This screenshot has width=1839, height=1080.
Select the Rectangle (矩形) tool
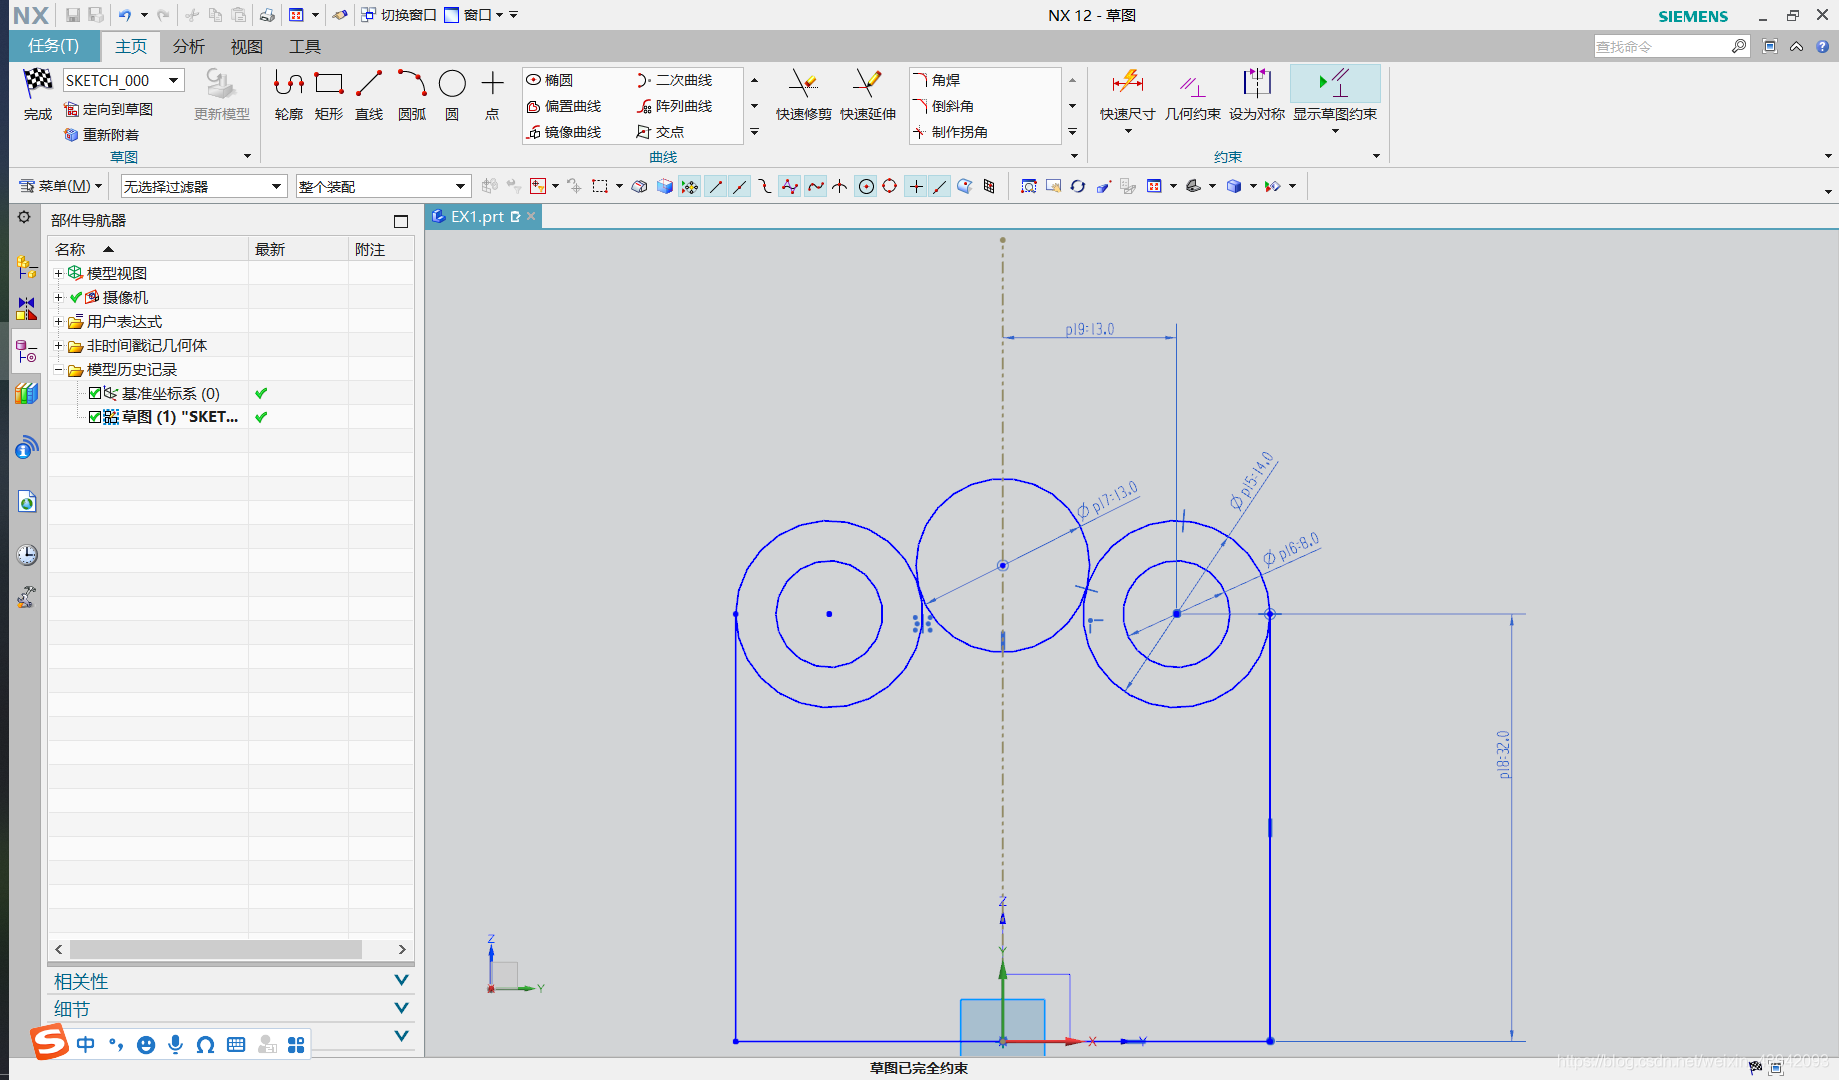pos(329,95)
